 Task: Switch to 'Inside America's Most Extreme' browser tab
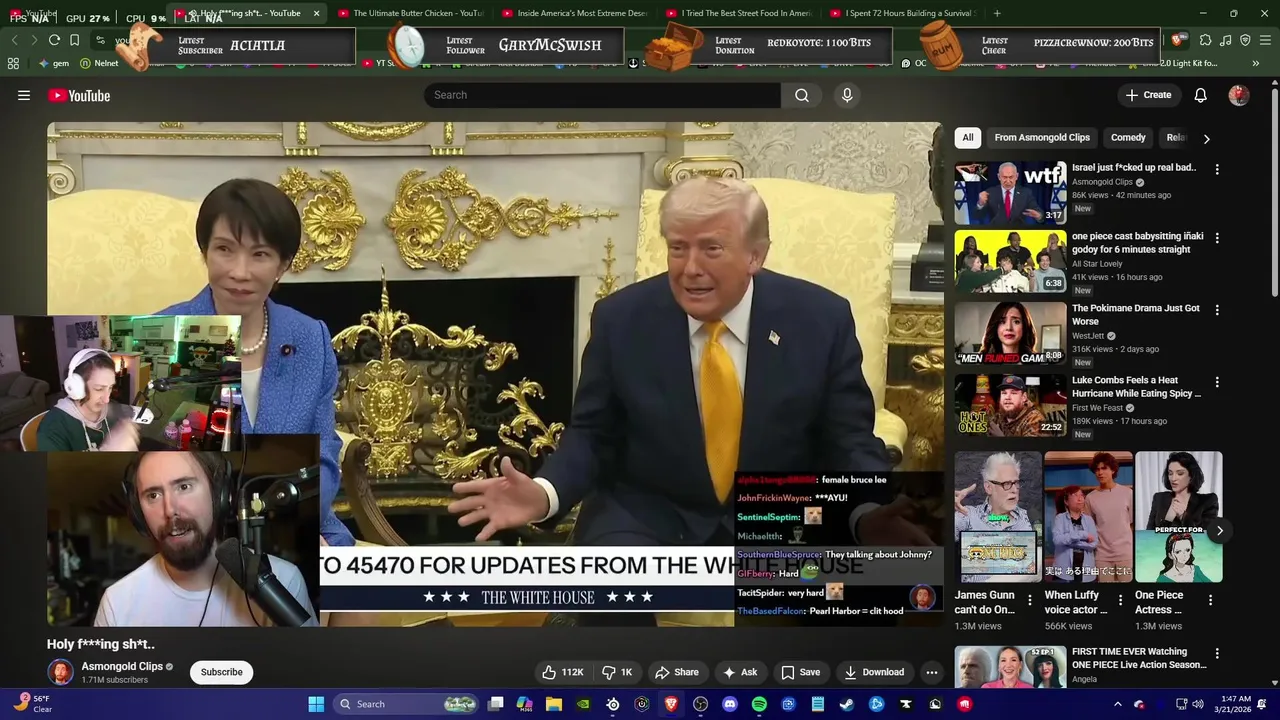pyautogui.click(x=575, y=13)
